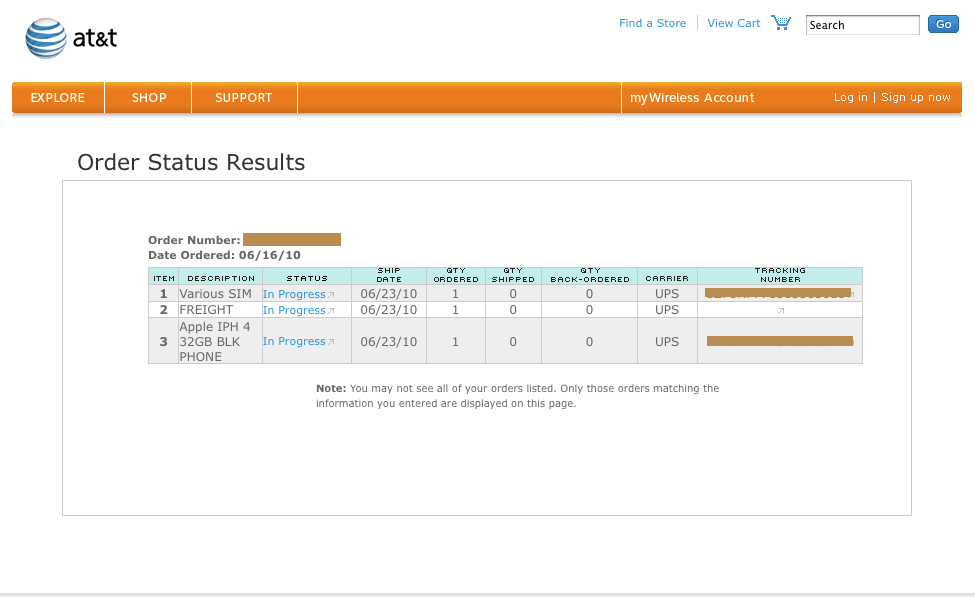Open tracking number for Apple IPH 4 row
This screenshot has width=975, height=597.
tap(780, 341)
